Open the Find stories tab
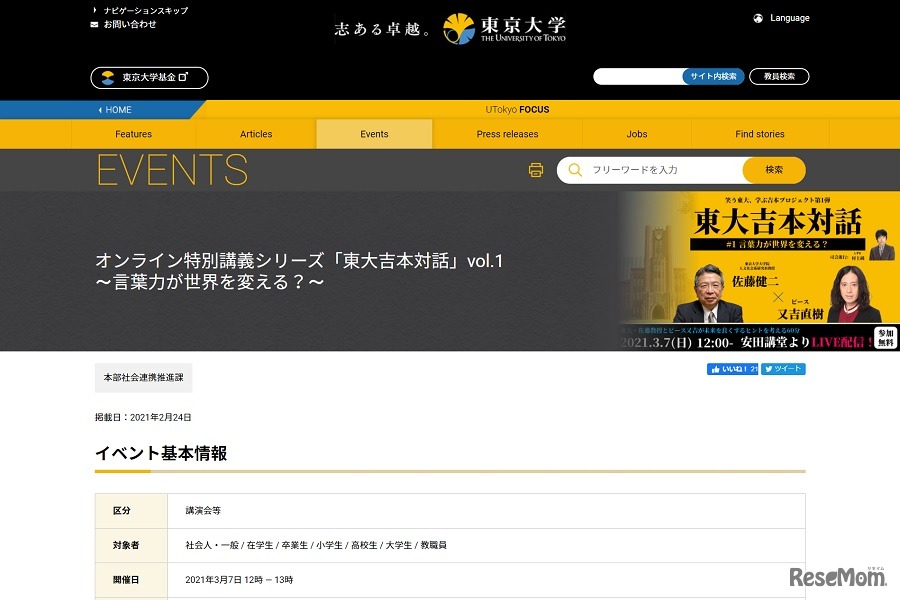The image size is (900, 600). click(x=760, y=134)
